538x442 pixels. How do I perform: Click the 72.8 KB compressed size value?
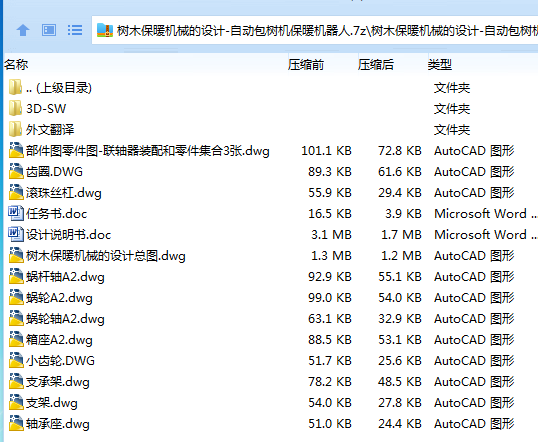pyautogui.click(x=400, y=151)
